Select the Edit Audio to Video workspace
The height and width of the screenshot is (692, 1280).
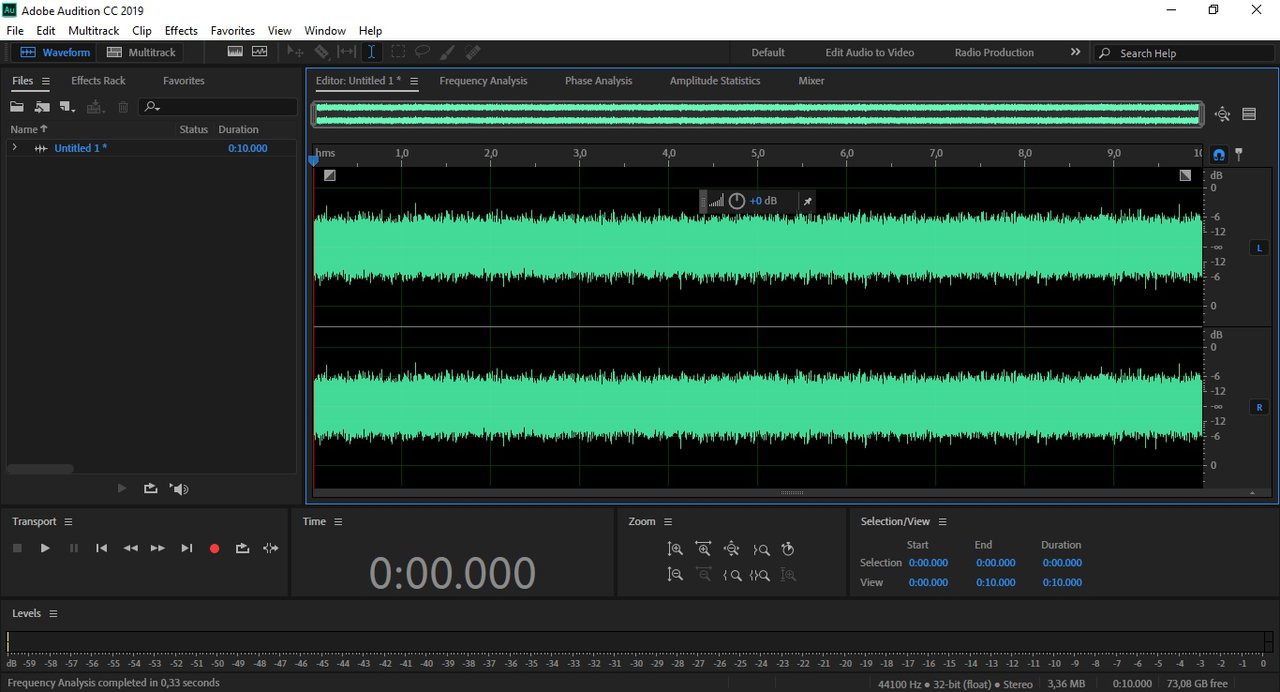869,52
